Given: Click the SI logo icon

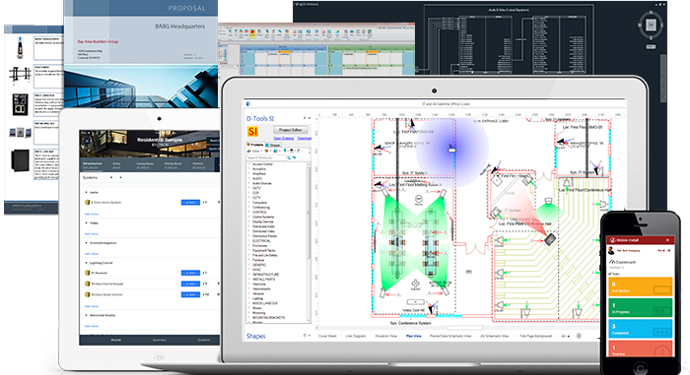Looking at the screenshot, I should point(253,131).
